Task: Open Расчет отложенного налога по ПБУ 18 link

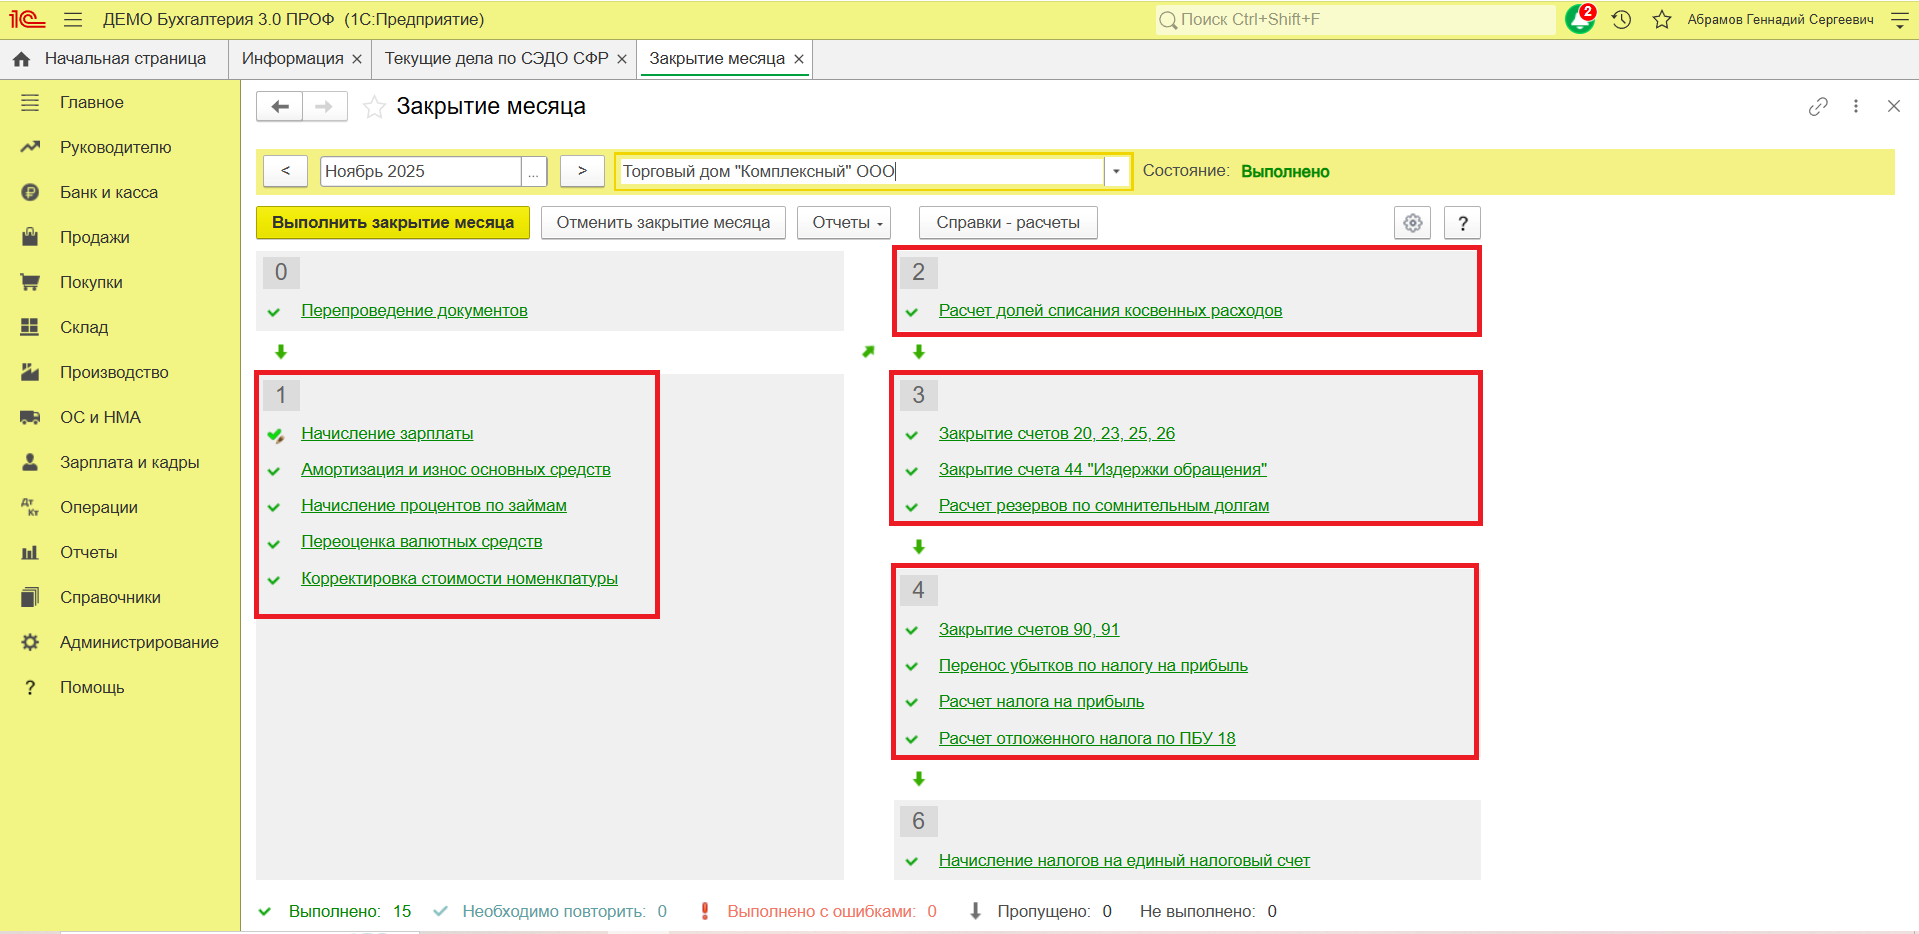Action: (1087, 739)
